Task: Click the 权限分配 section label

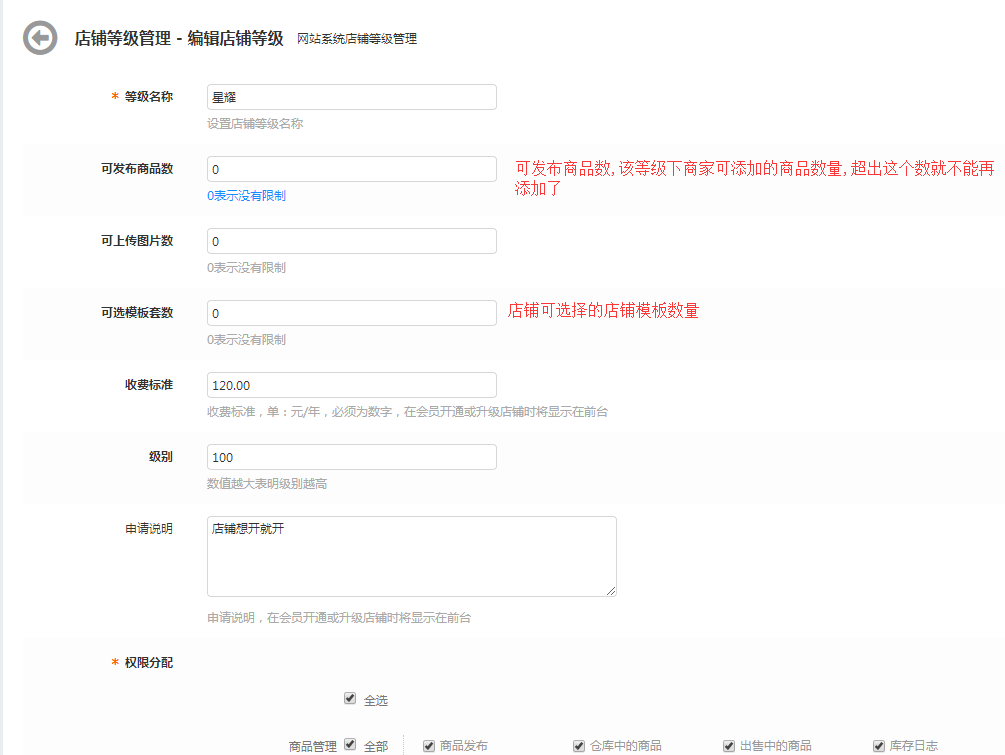Action: (x=148, y=662)
